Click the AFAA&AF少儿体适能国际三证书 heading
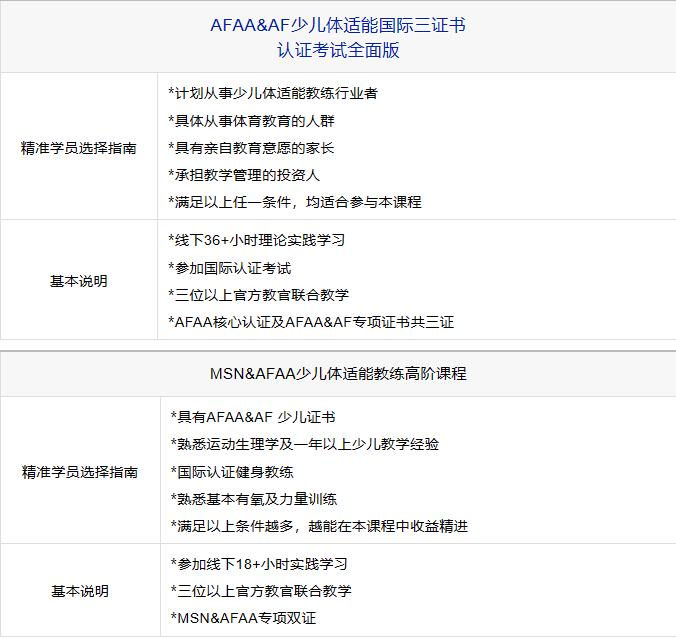Image resolution: width=676 pixels, height=639 pixels. tap(338, 25)
